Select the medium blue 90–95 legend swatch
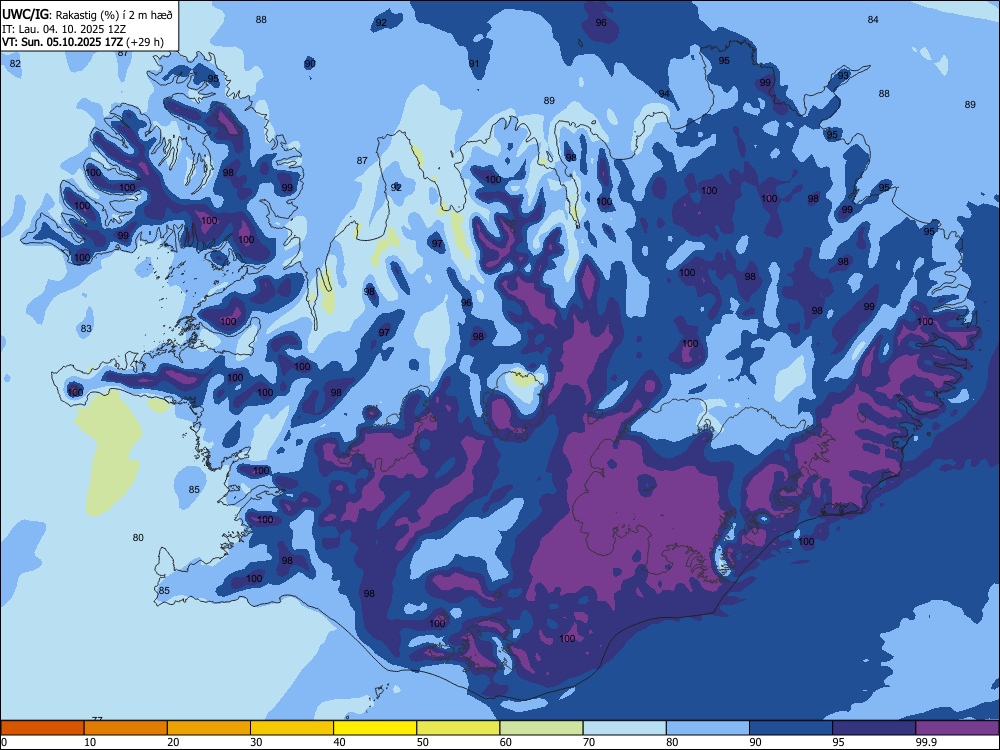 click(791, 728)
